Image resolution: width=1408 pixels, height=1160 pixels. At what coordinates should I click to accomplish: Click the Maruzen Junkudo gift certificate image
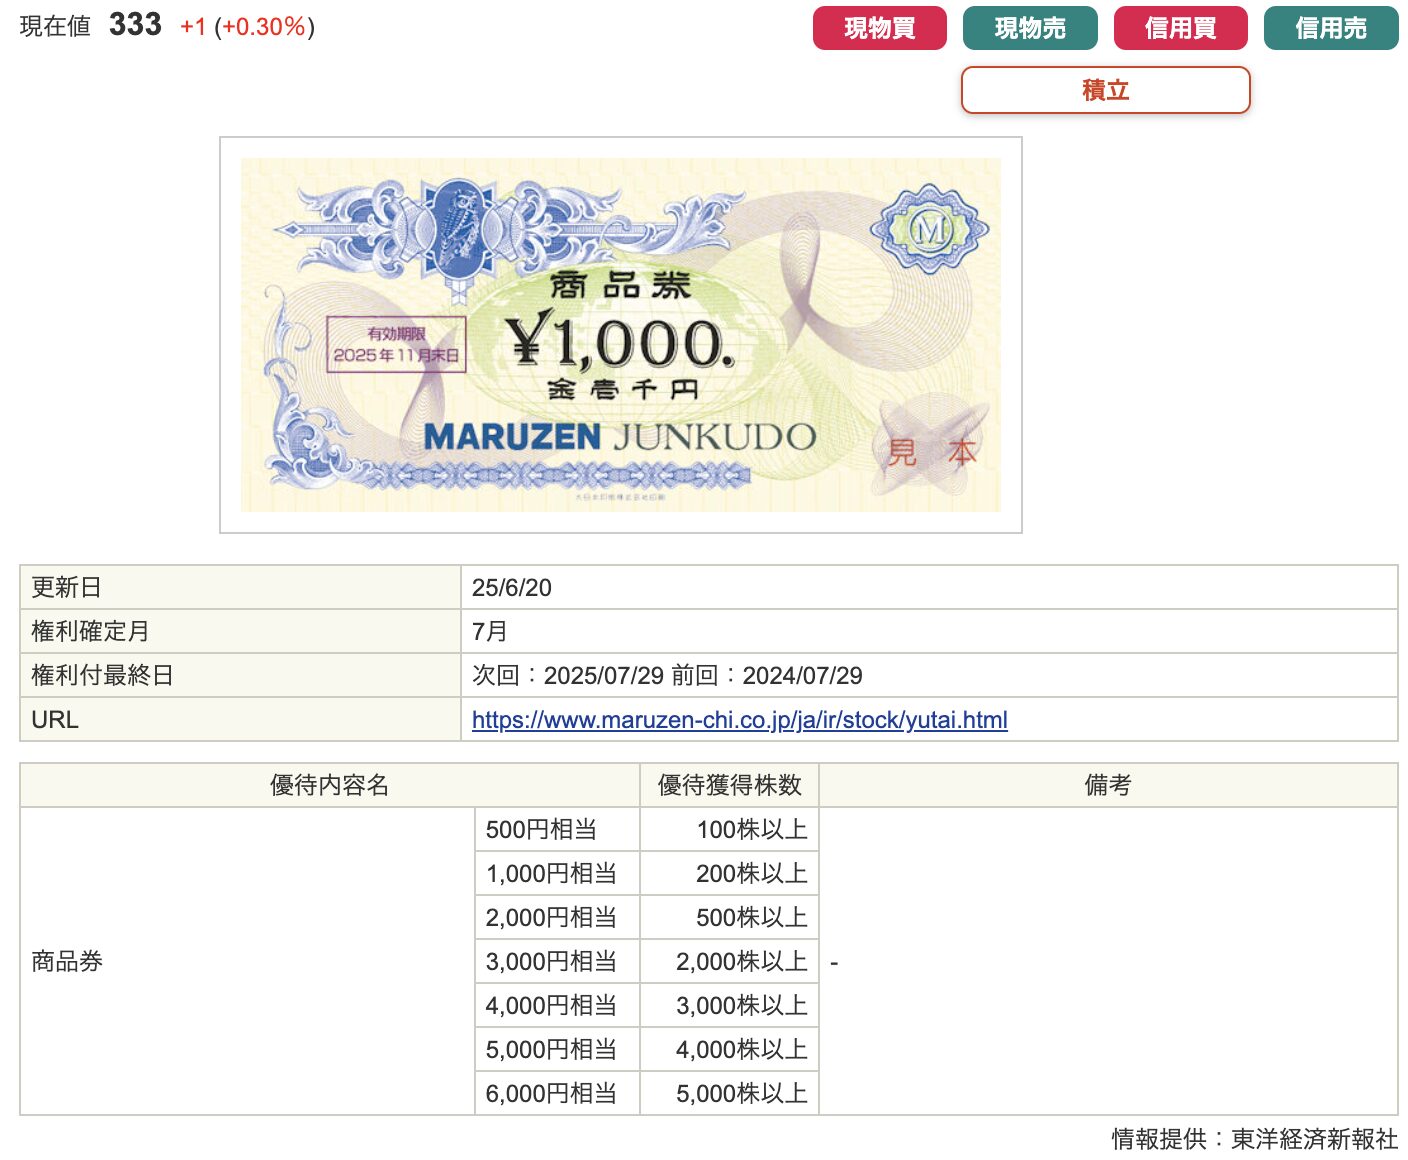(620, 335)
